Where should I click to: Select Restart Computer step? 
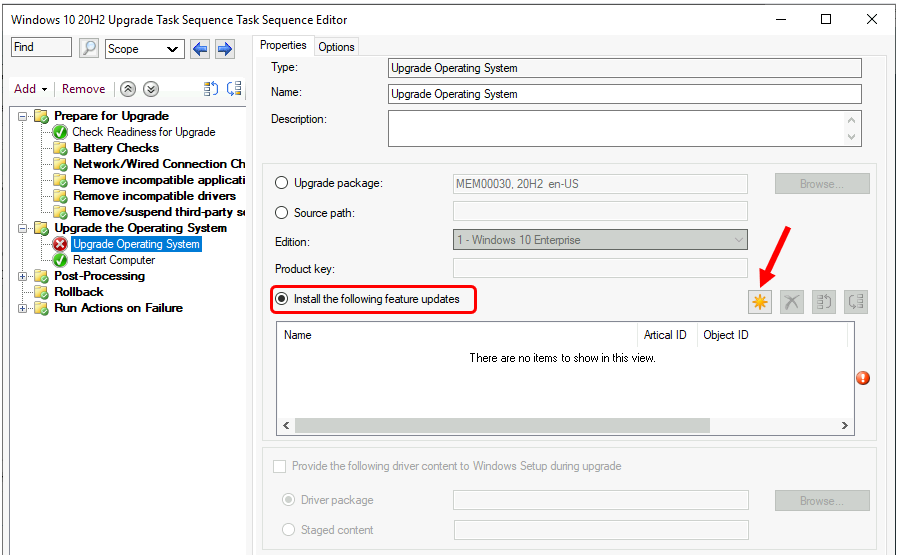[x=114, y=260]
